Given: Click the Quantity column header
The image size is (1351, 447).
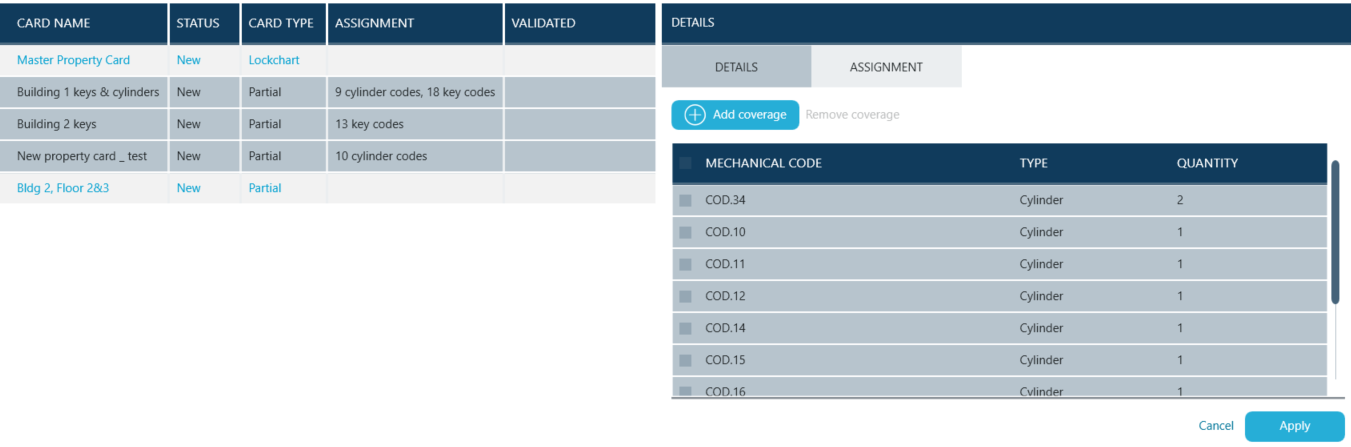Looking at the screenshot, I should tap(1207, 163).
